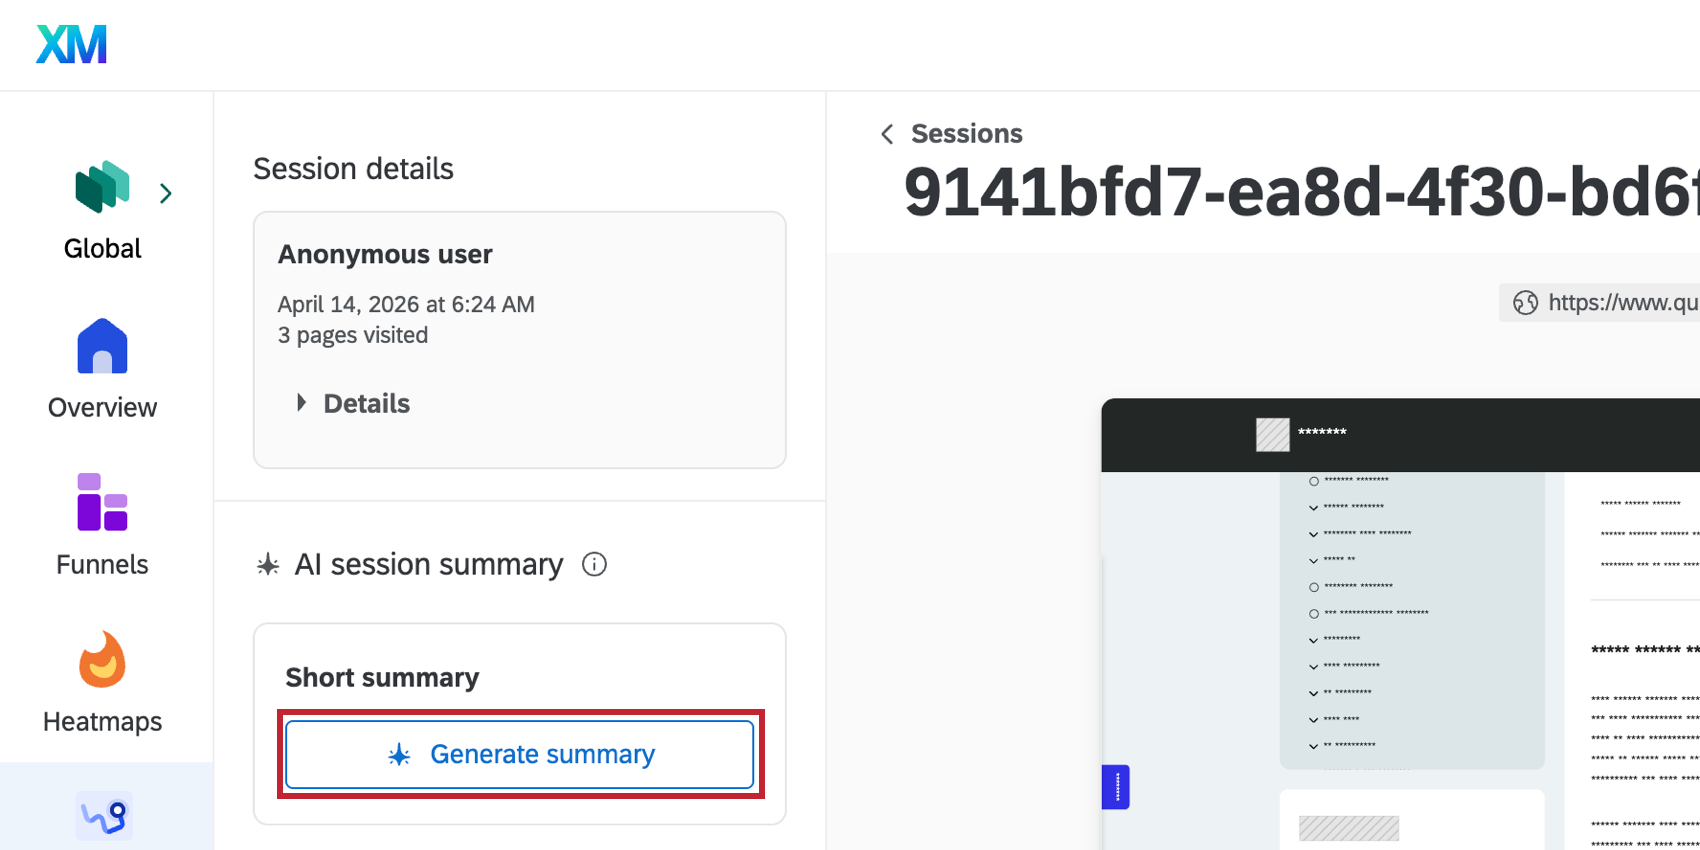This screenshot has height=850, width=1700.
Task: Click the globe icon in the URL bar
Action: point(1524,303)
